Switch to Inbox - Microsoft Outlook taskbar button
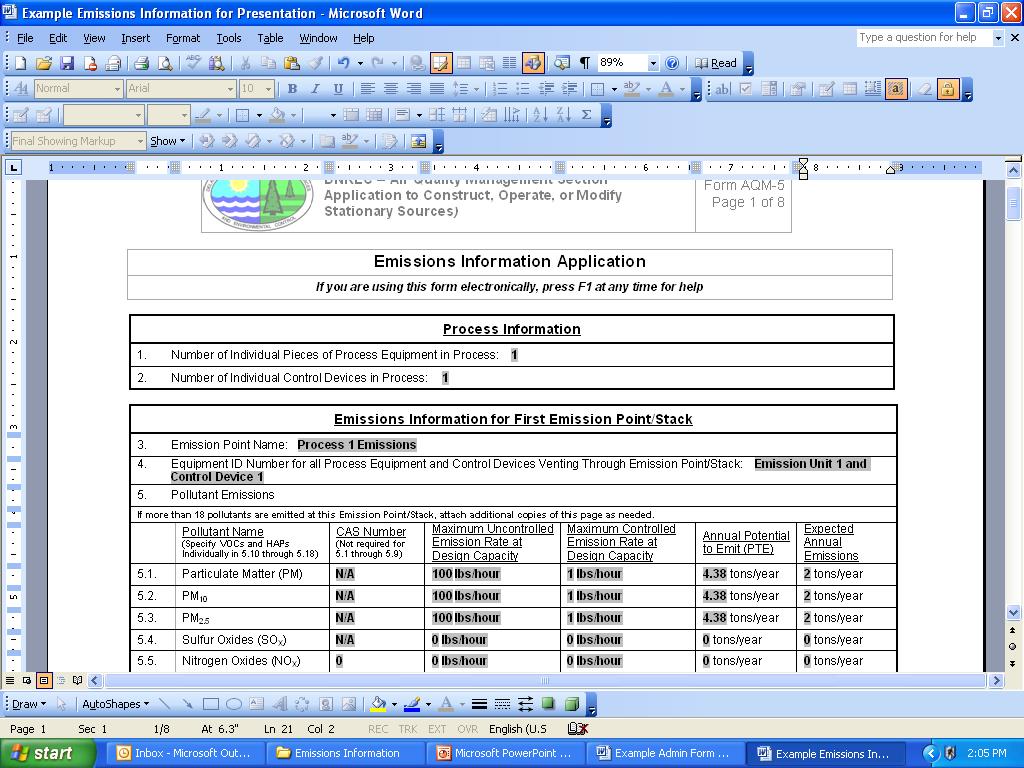Image resolution: width=1024 pixels, height=768 pixels. coord(185,754)
